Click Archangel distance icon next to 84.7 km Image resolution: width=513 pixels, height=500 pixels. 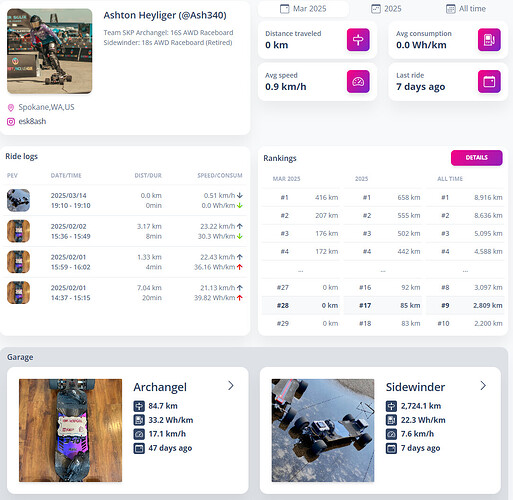click(139, 406)
